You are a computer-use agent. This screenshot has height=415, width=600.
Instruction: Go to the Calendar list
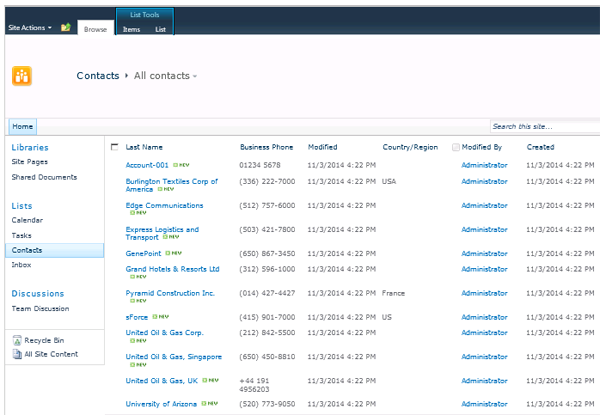point(27,220)
